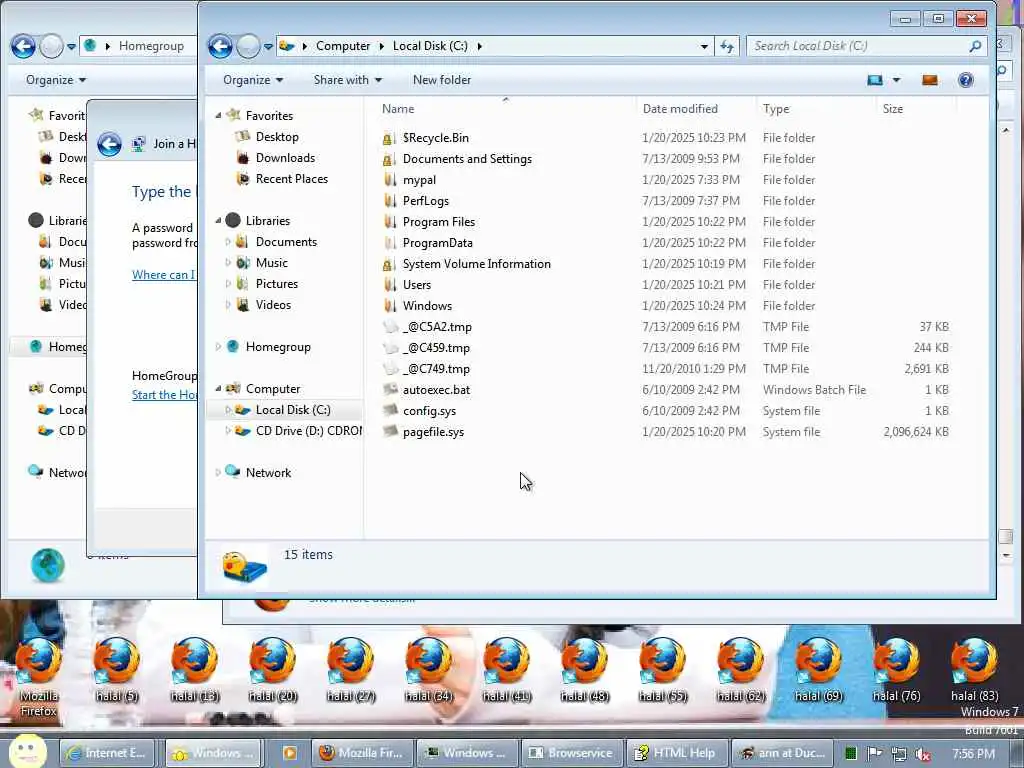Image resolution: width=1024 pixels, height=768 pixels.
Task: Expand Homegroup in navigation pane
Action: (218, 347)
